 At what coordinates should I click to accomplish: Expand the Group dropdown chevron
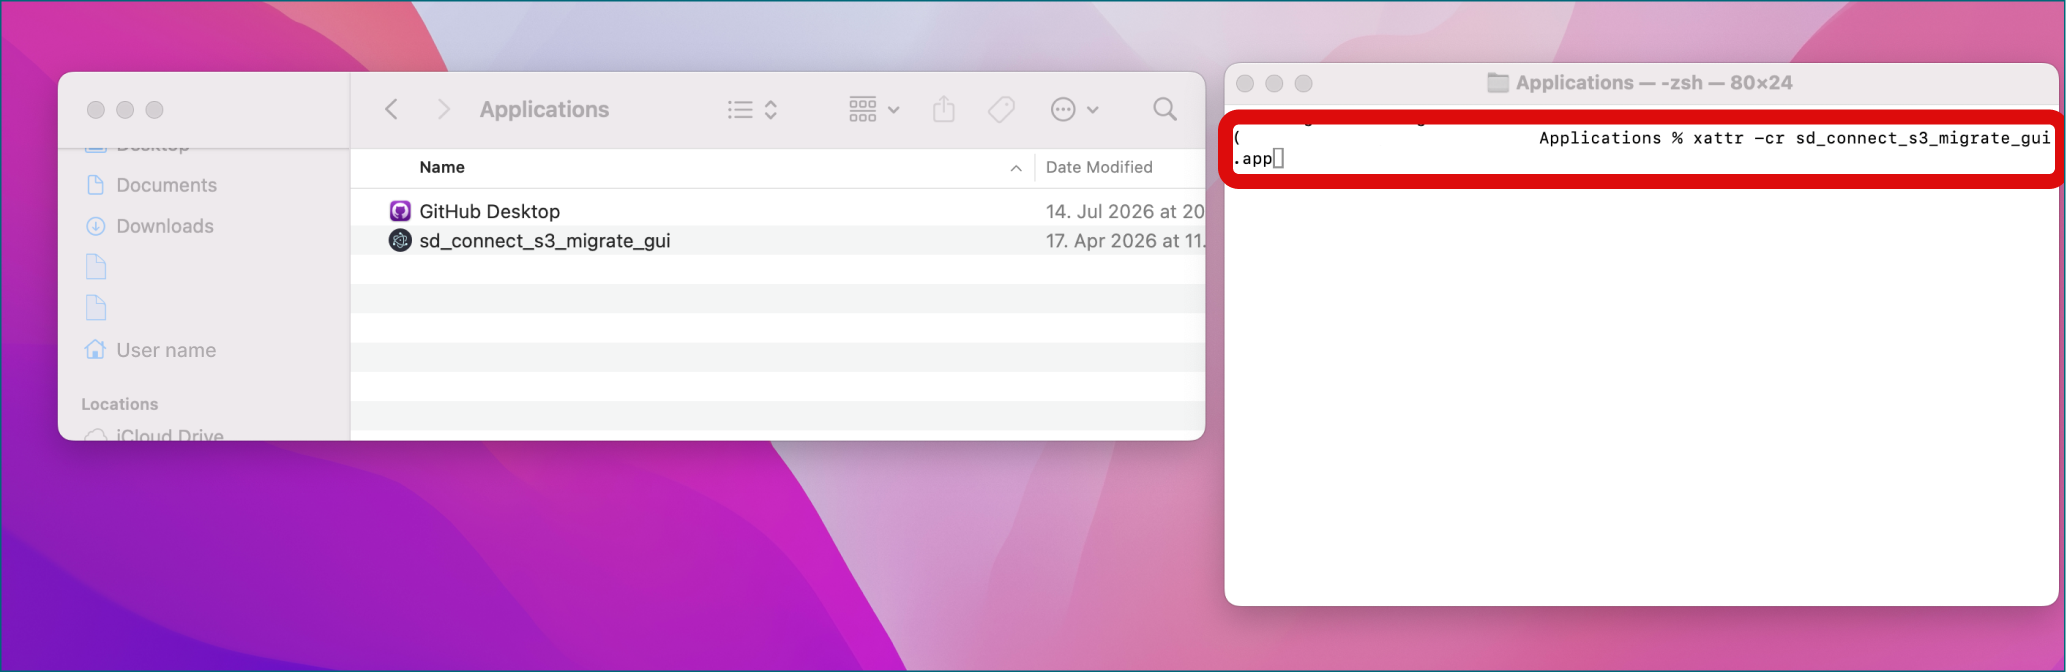tap(894, 110)
